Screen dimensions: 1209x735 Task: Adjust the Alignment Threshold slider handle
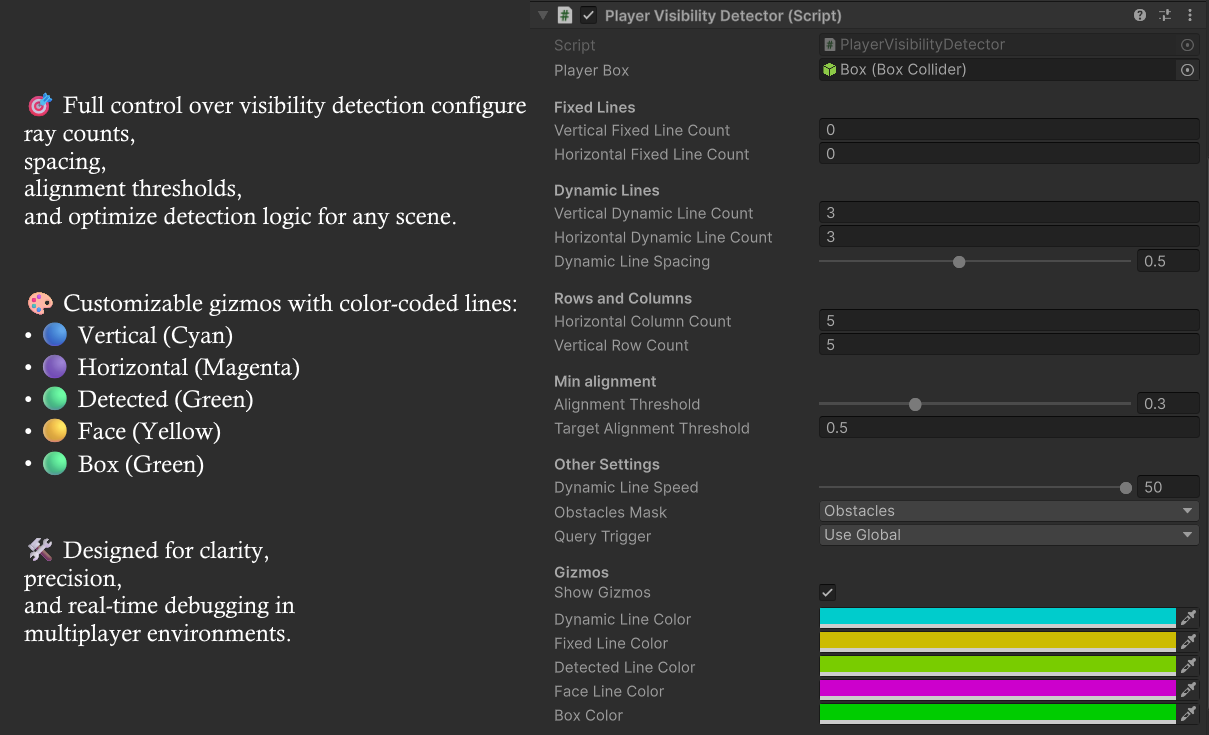(x=914, y=404)
